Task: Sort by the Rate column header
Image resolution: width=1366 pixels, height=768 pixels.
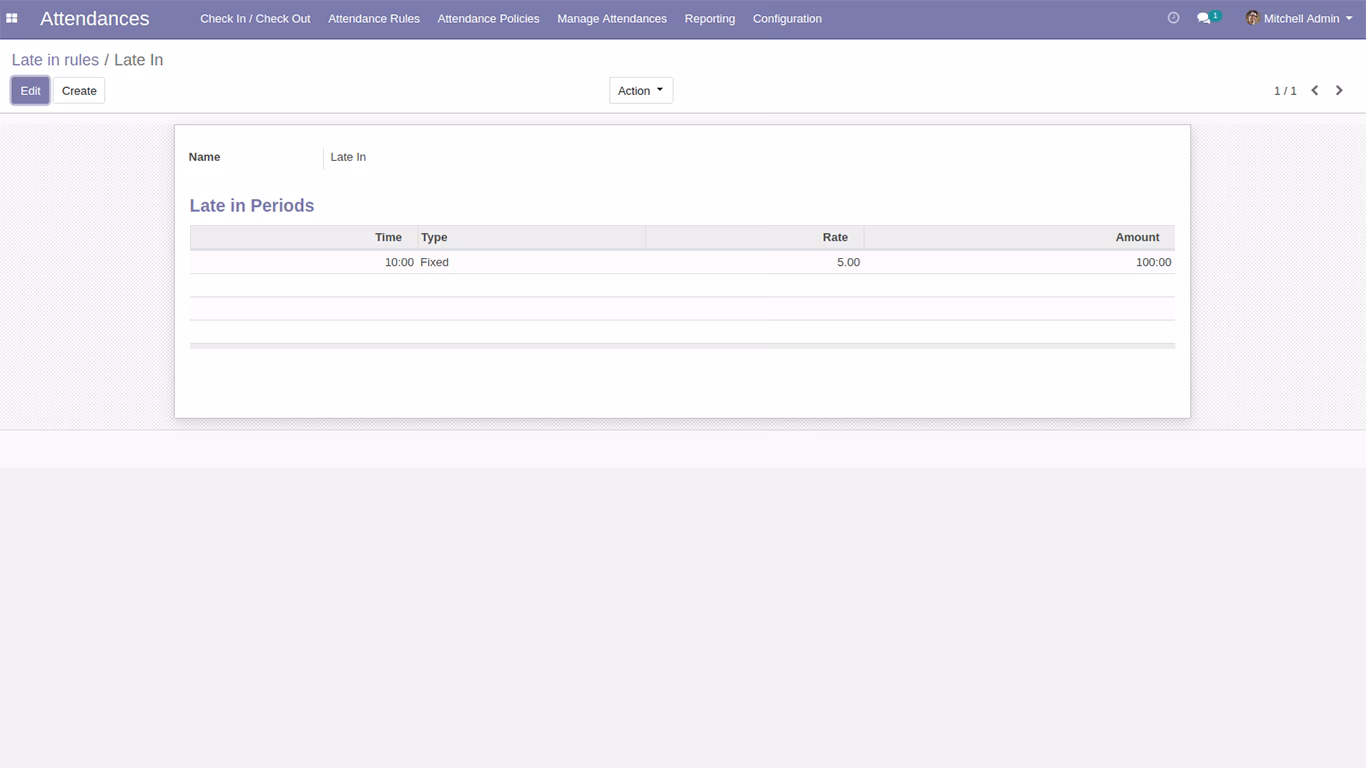Action: 755,237
